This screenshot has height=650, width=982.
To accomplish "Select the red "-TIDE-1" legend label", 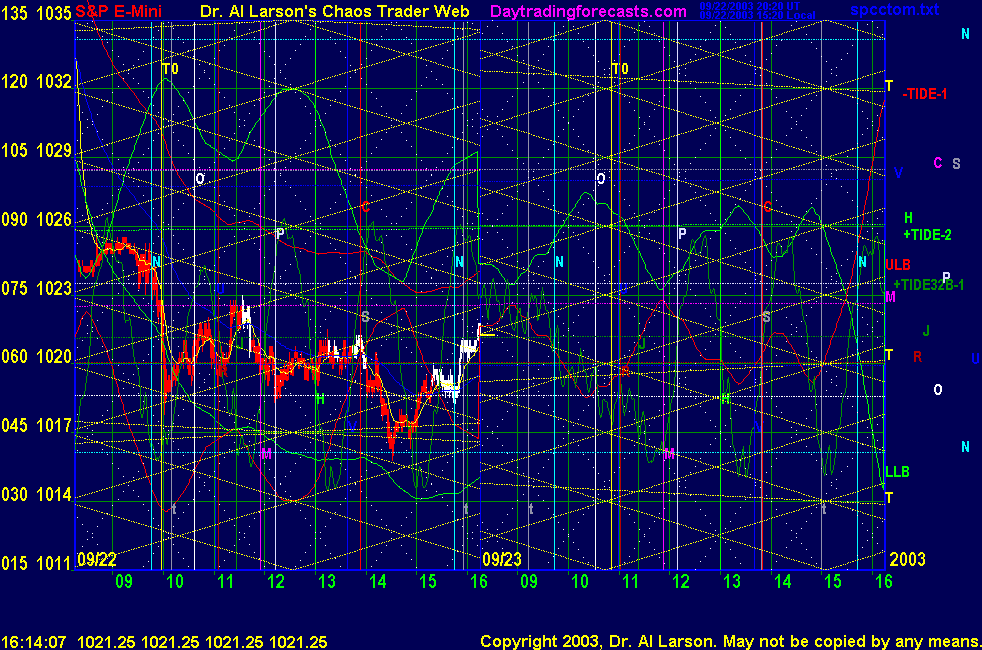I will click(x=924, y=94).
